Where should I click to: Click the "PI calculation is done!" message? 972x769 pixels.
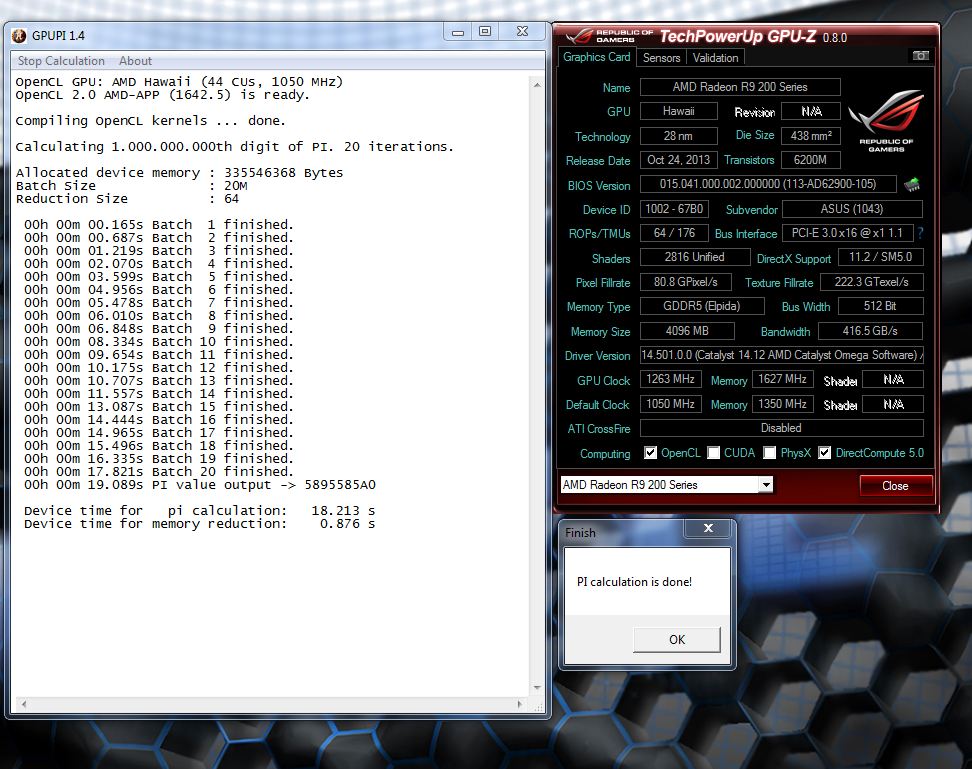tap(634, 582)
